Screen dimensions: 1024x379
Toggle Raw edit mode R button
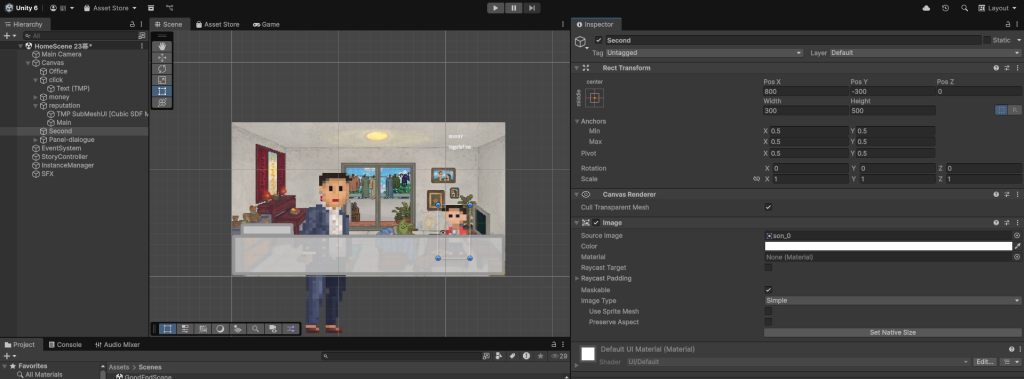click(1014, 110)
